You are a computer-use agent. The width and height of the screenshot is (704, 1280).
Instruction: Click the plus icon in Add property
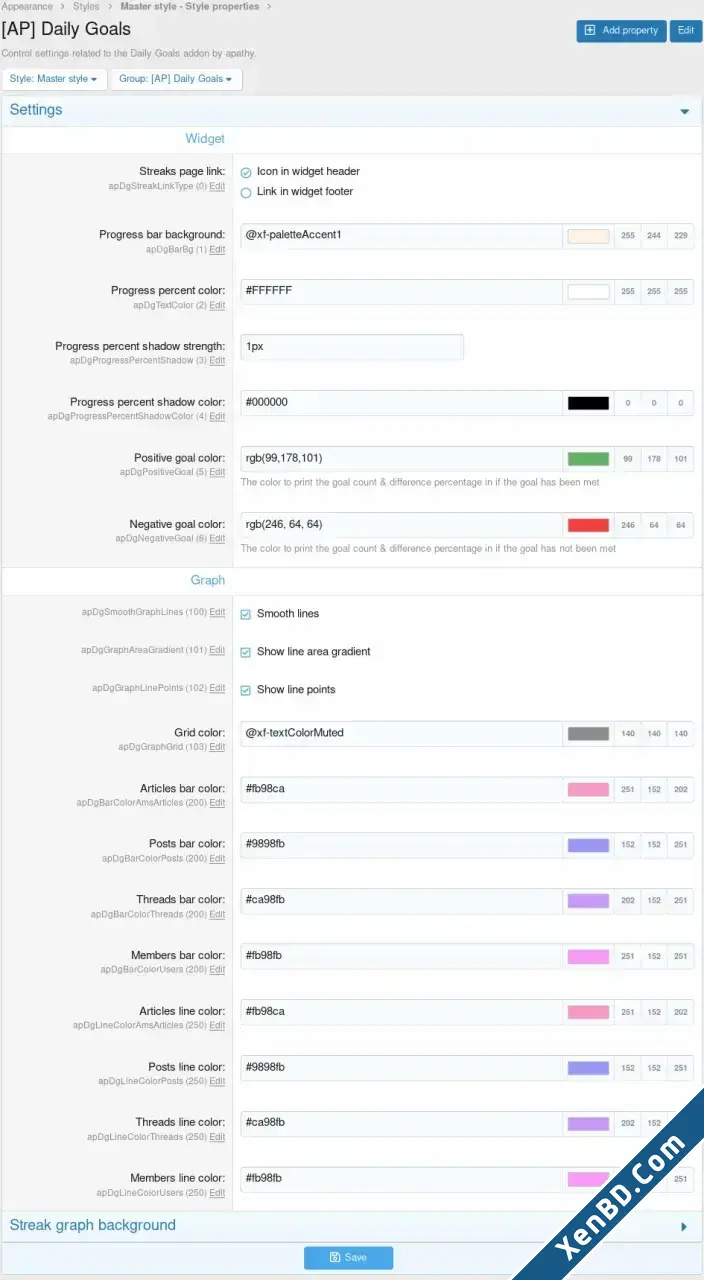coord(590,31)
